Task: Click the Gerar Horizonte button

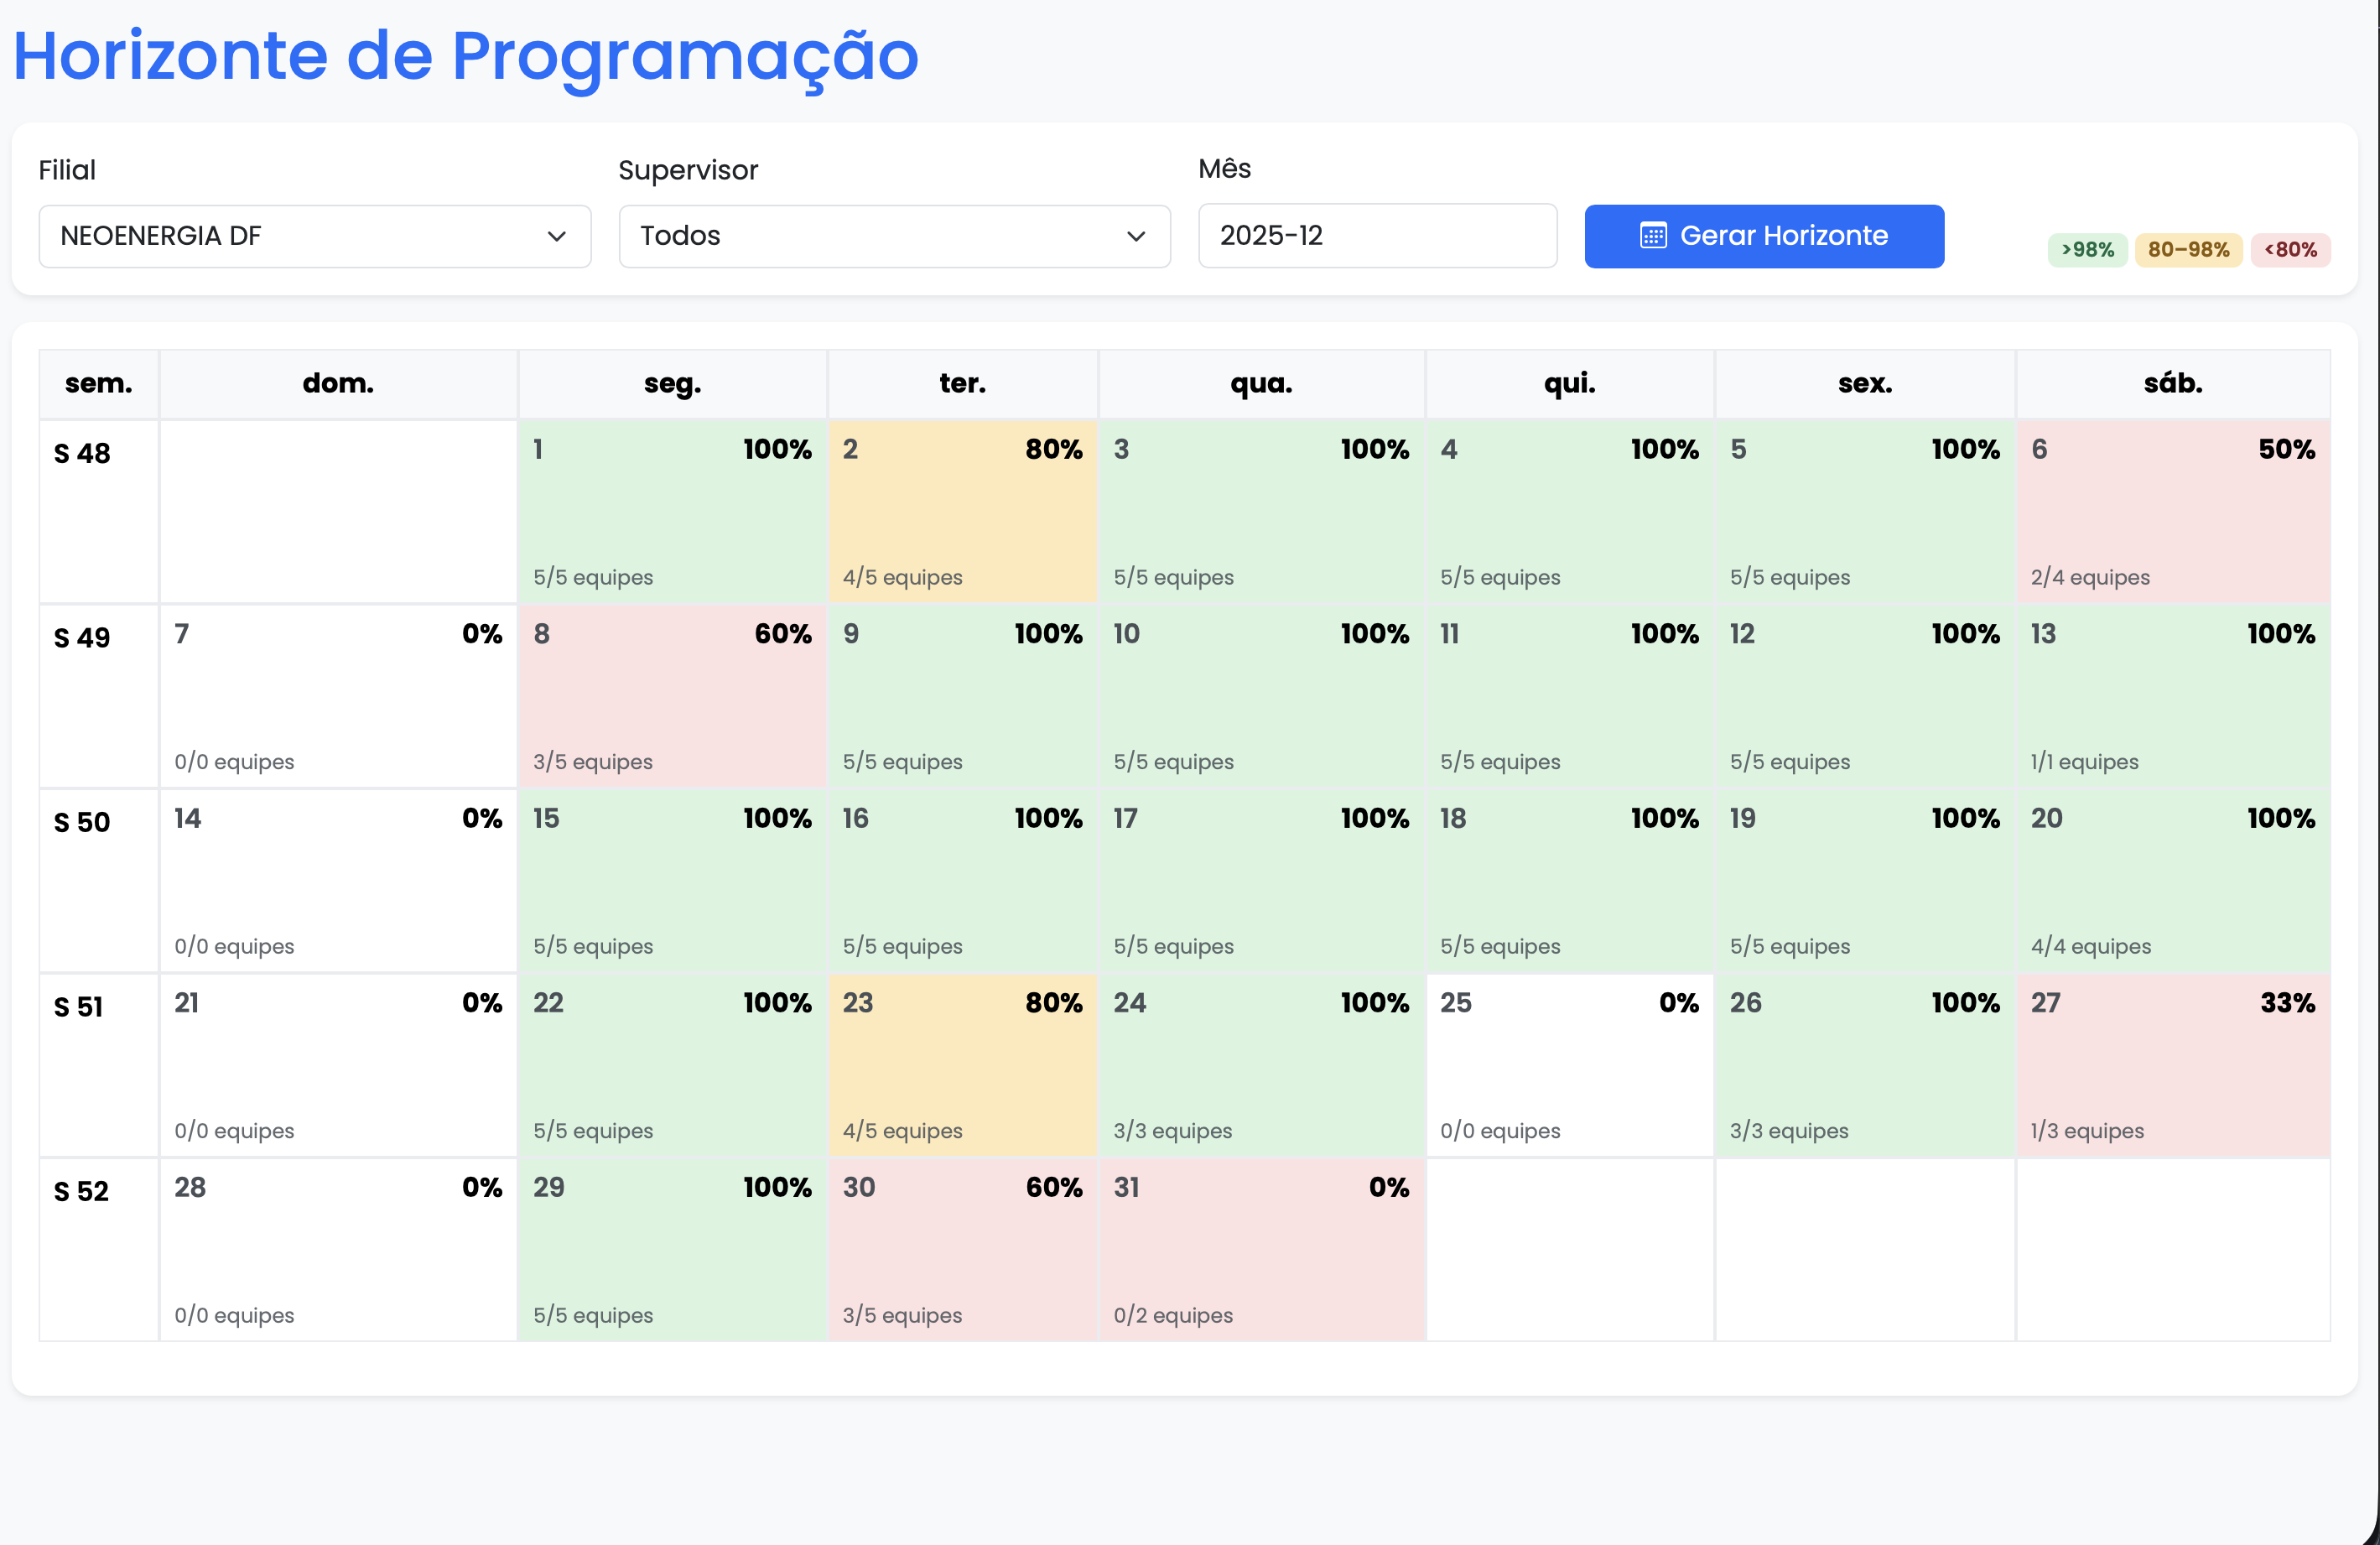Action: pyautogui.click(x=1765, y=236)
